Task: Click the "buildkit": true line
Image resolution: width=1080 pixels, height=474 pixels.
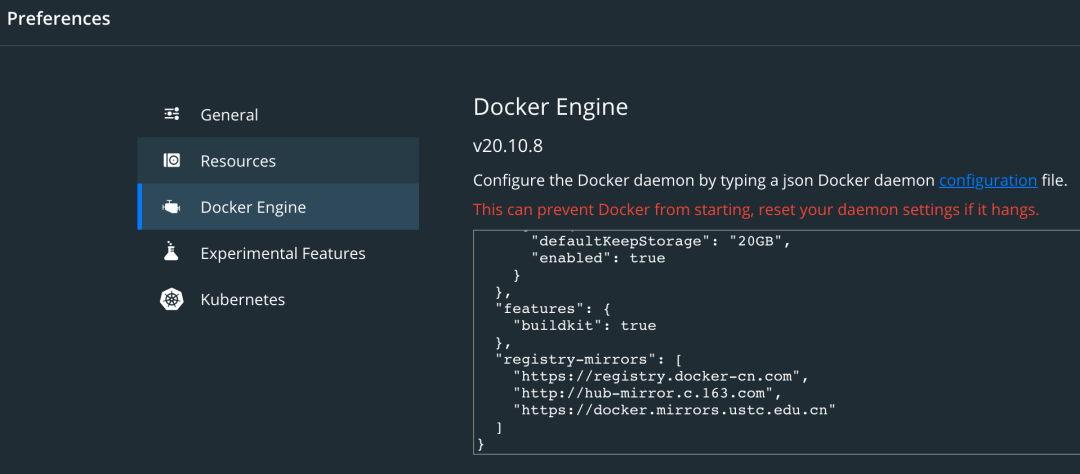Action: coord(585,326)
